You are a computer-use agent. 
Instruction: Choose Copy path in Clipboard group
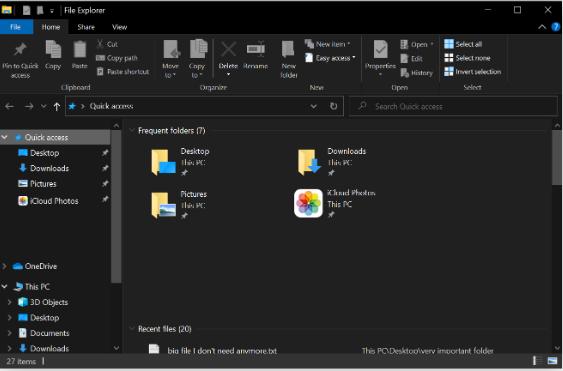(x=117, y=58)
